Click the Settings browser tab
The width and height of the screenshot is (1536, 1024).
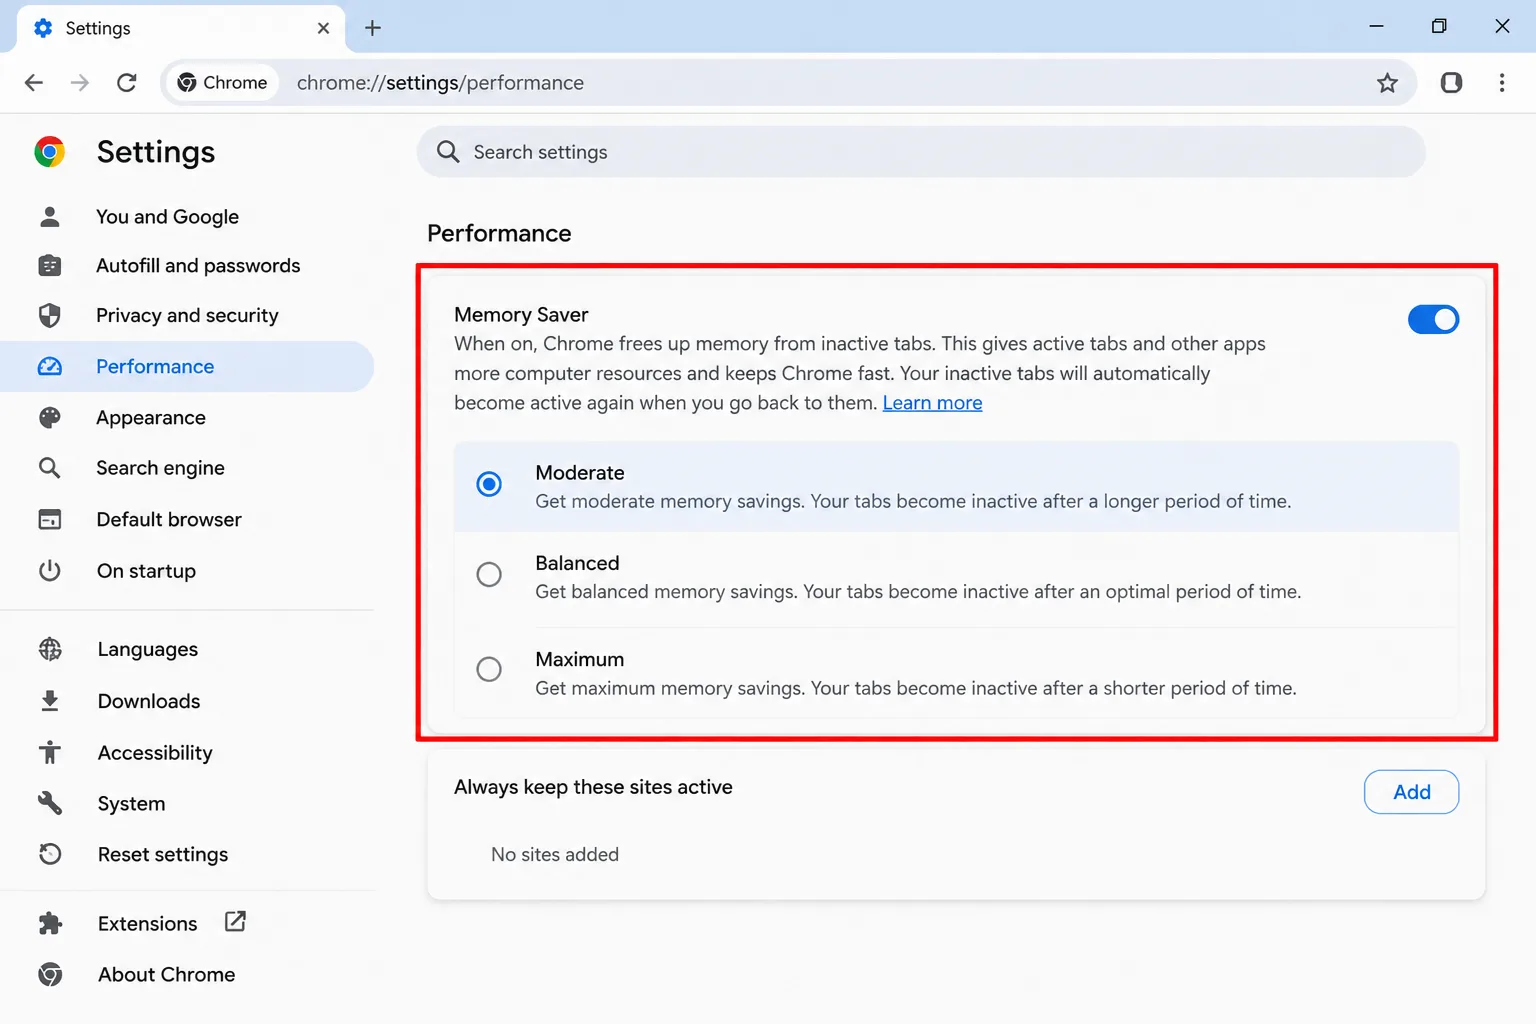tap(180, 28)
